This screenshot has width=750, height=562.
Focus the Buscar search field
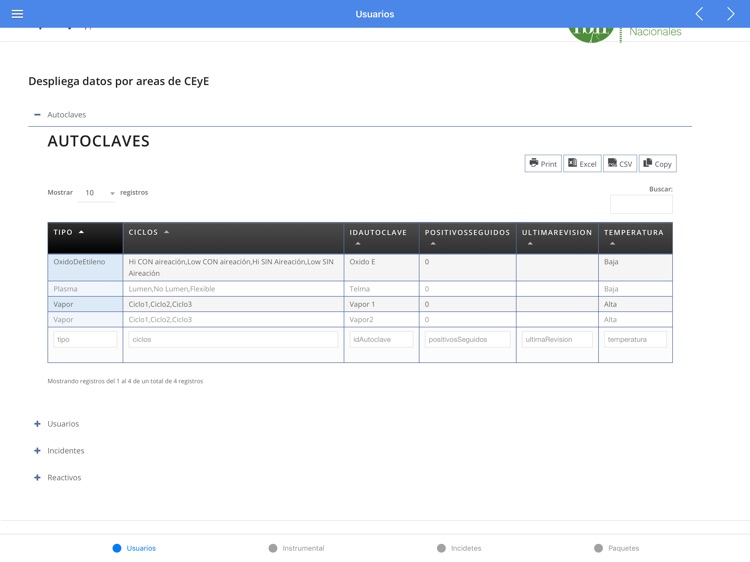point(641,204)
